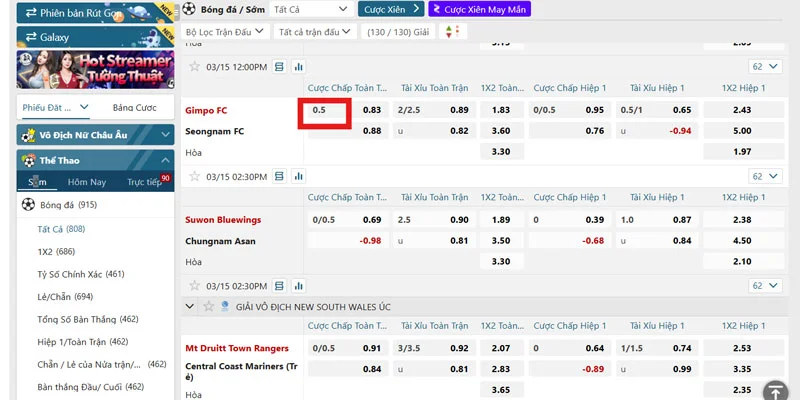The height and width of the screenshot is (400, 800).
Task: Open list icon below Chungnam Asan match
Action: (279, 286)
